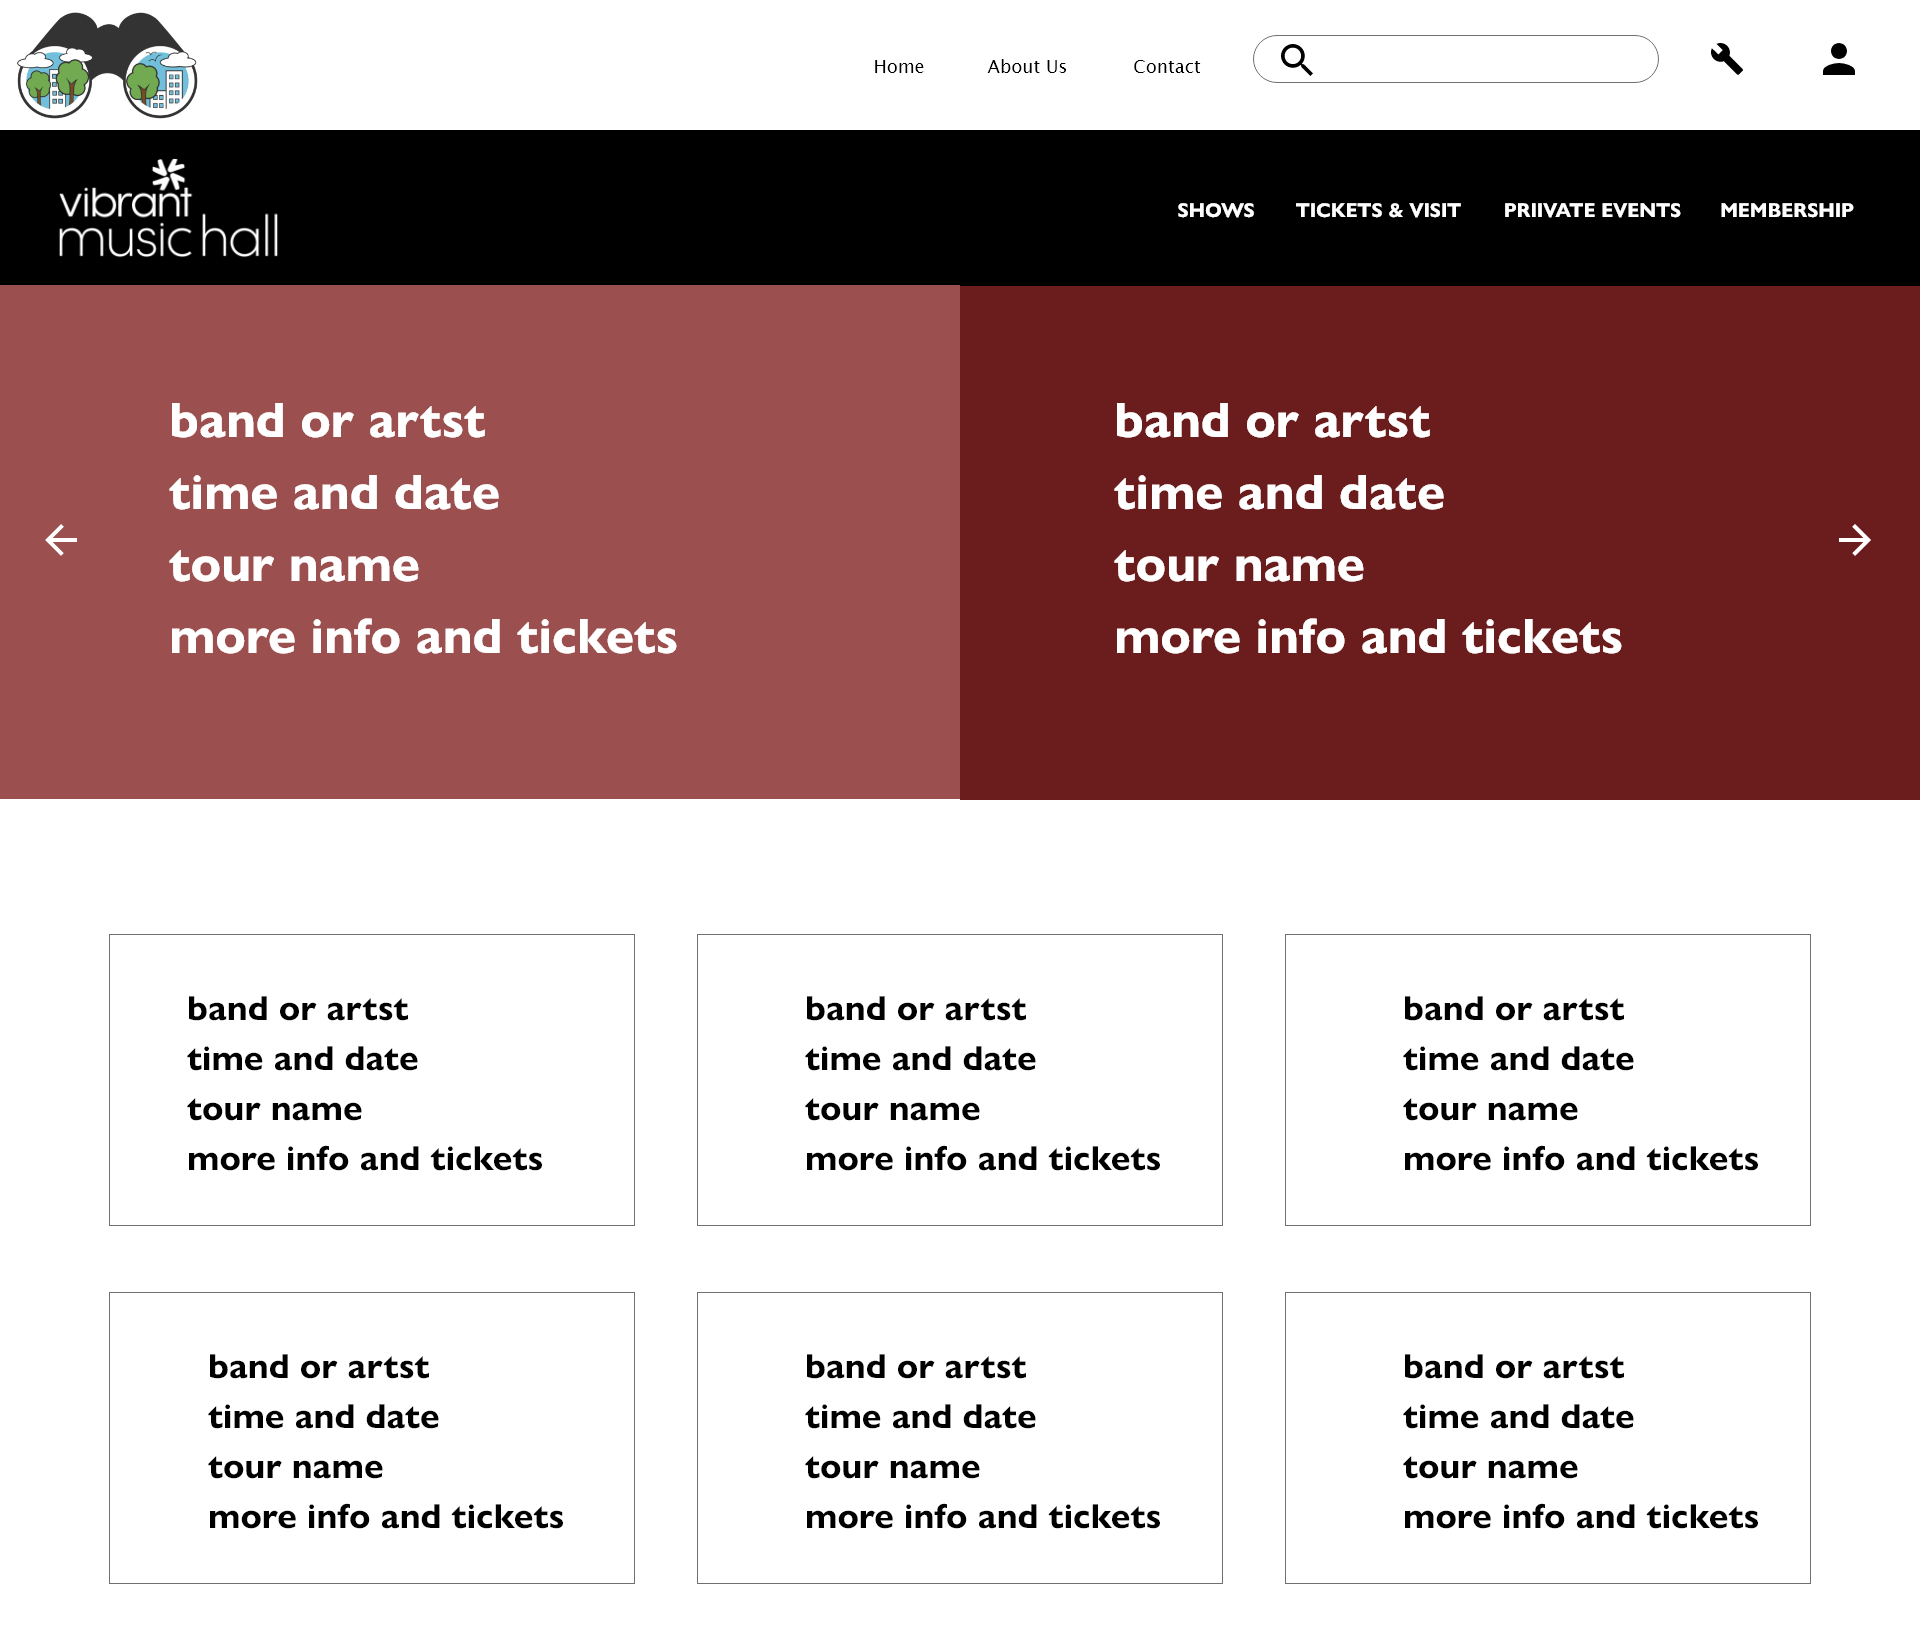Open the user account profile icon
Image resolution: width=1920 pixels, height=1648 pixels.
[x=1838, y=59]
